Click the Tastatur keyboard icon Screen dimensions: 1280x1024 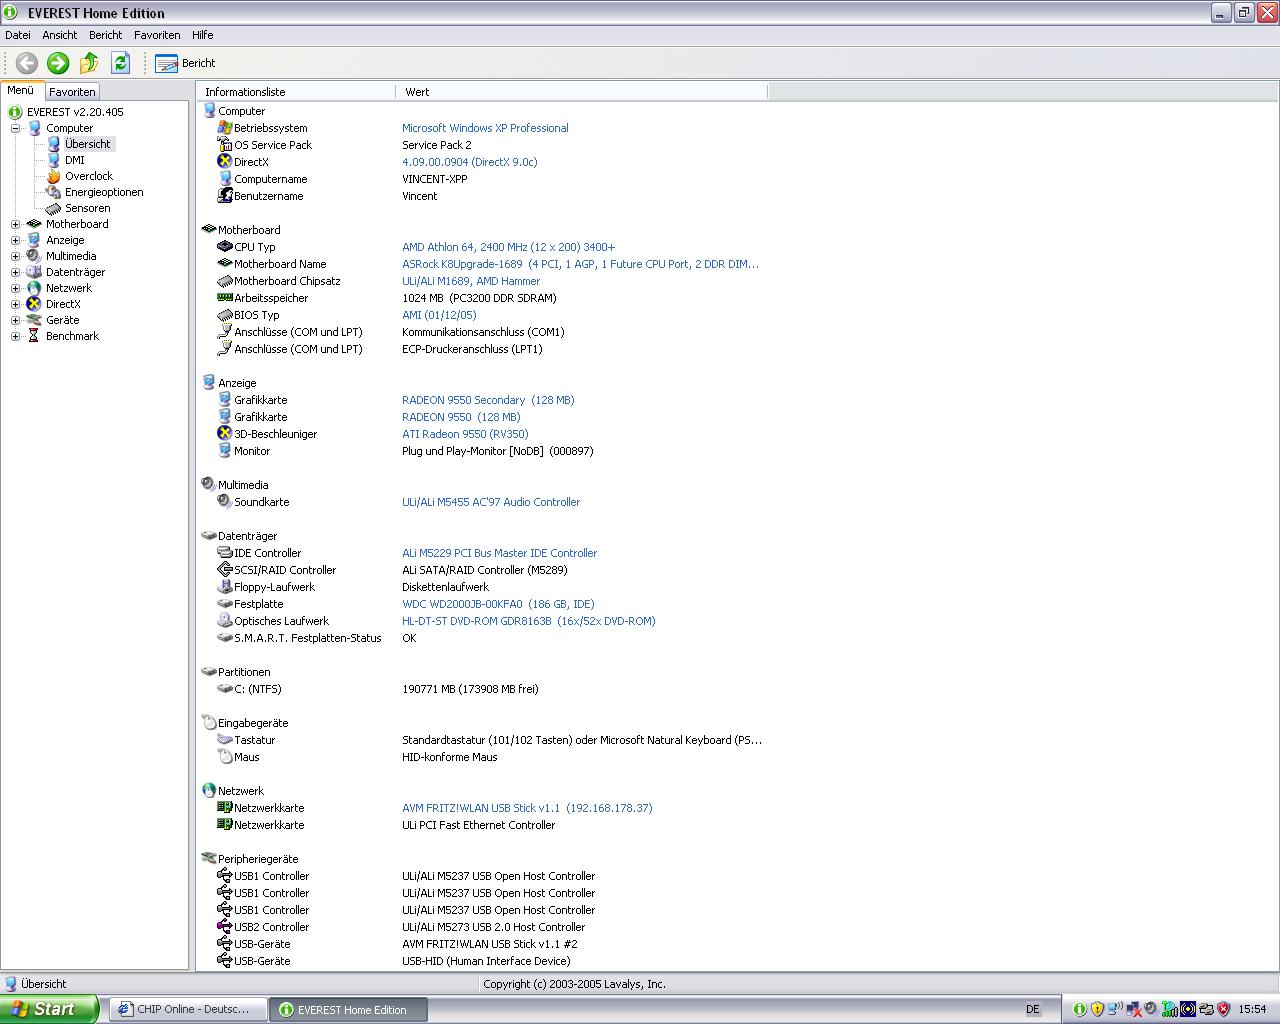click(225, 740)
